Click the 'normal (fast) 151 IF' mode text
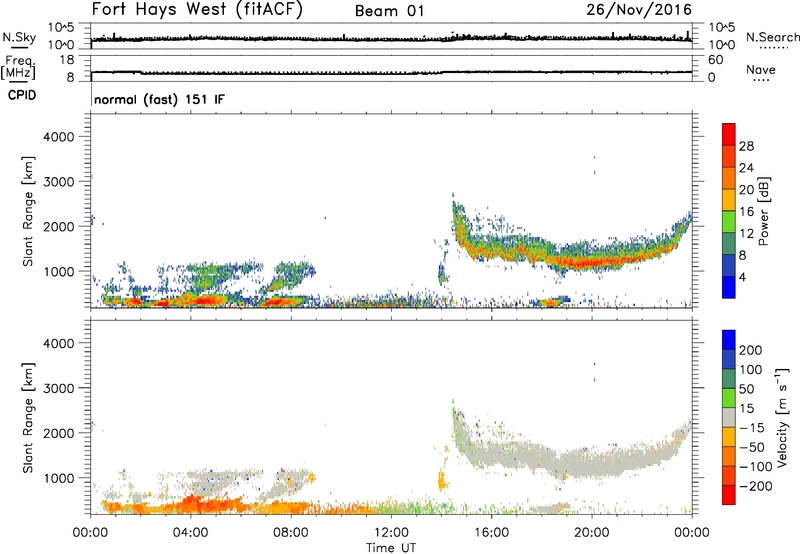This screenshot has width=800, height=554. coord(159,99)
